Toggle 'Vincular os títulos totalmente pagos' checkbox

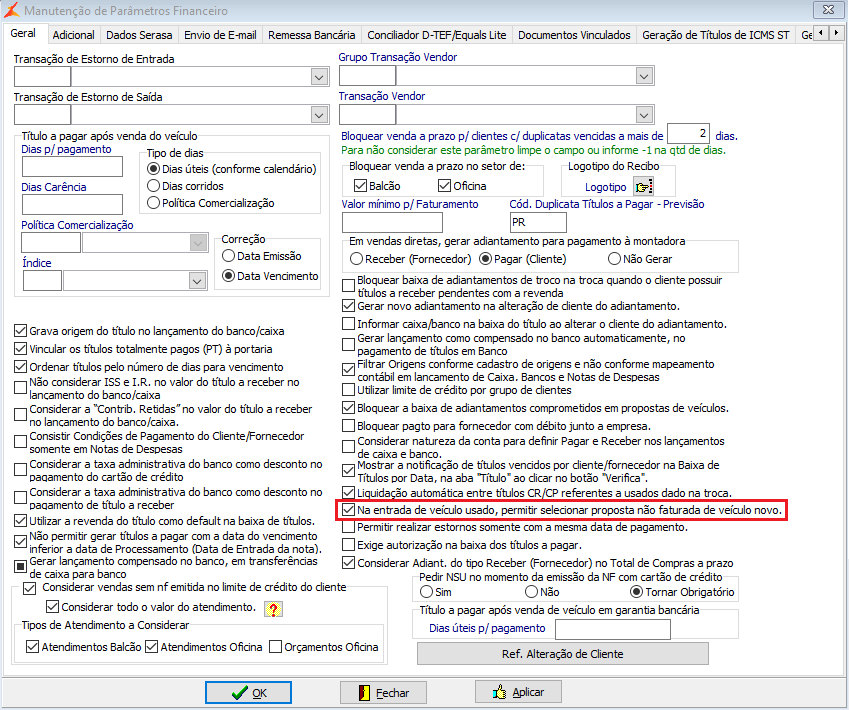click(20, 349)
